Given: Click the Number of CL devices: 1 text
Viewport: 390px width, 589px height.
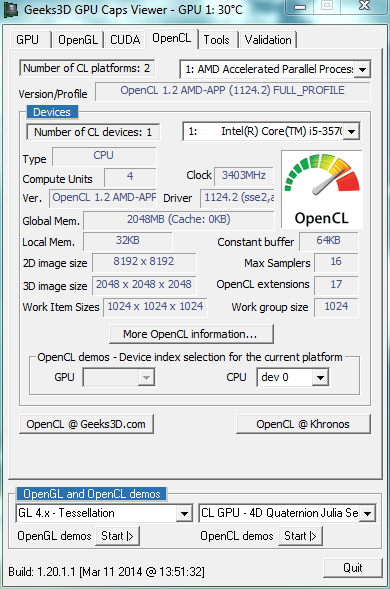Looking at the screenshot, I should [93, 132].
